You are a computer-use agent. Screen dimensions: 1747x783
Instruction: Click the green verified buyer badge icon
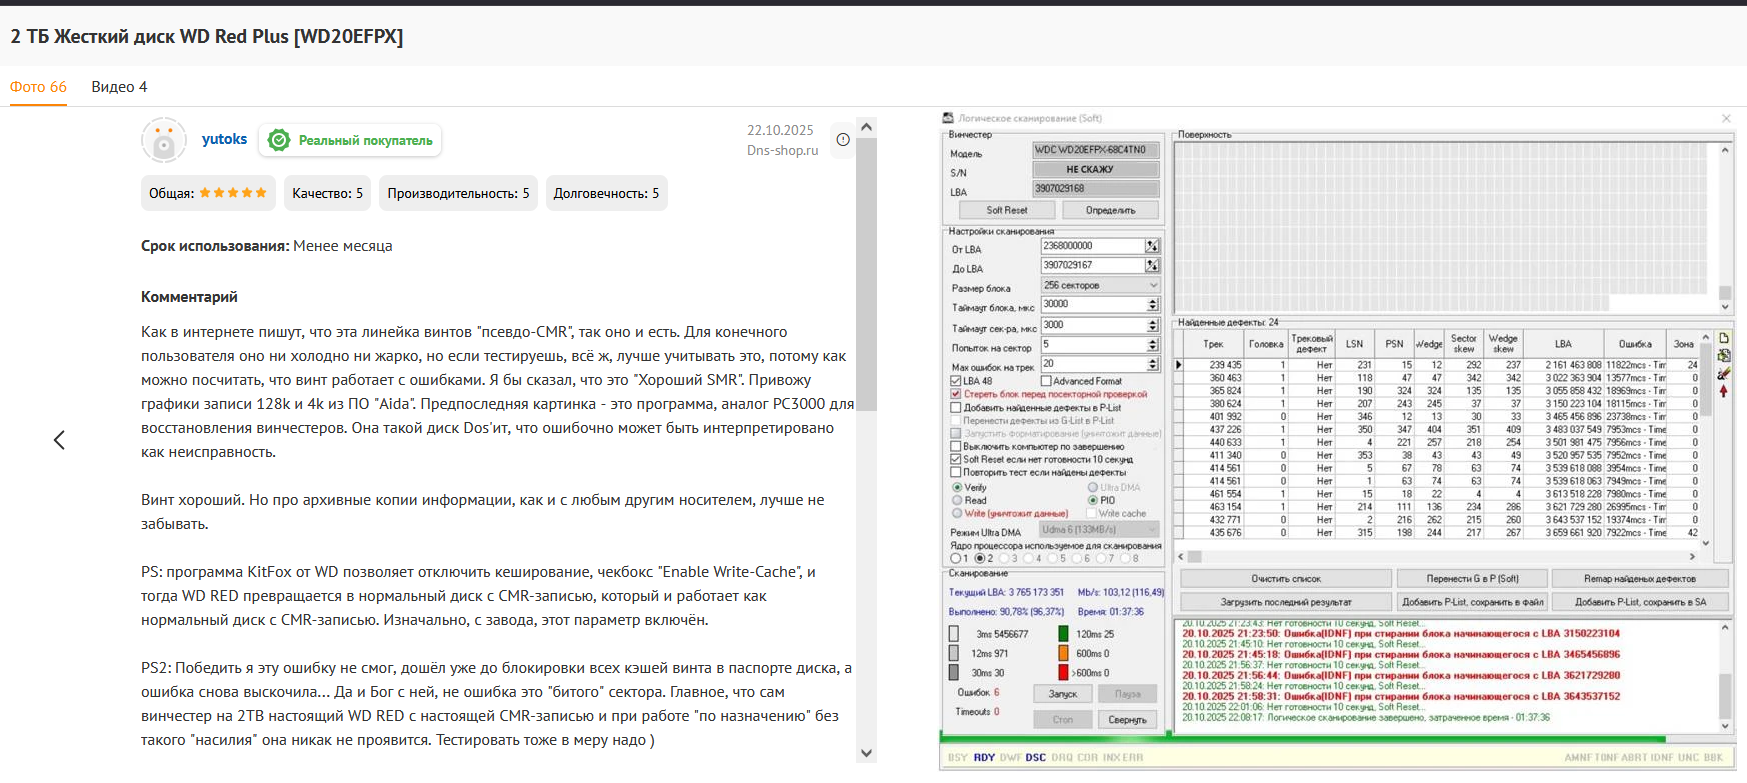(280, 140)
